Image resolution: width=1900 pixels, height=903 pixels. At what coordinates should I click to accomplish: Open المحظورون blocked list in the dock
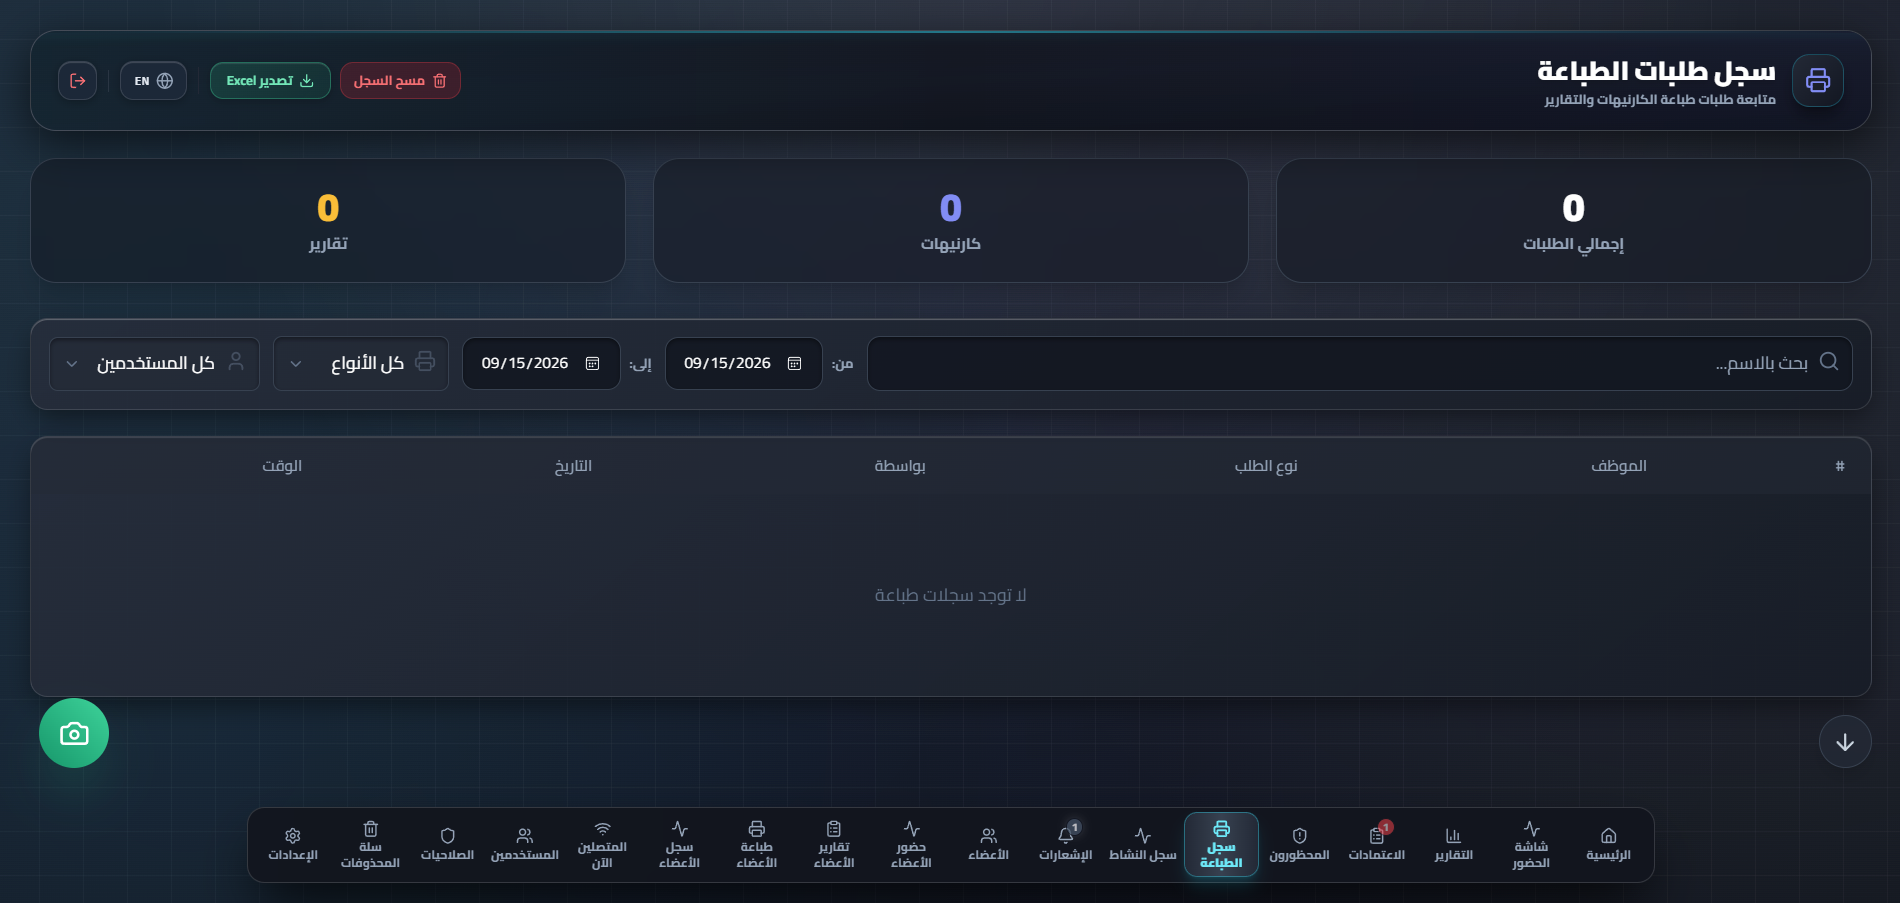(1299, 844)
